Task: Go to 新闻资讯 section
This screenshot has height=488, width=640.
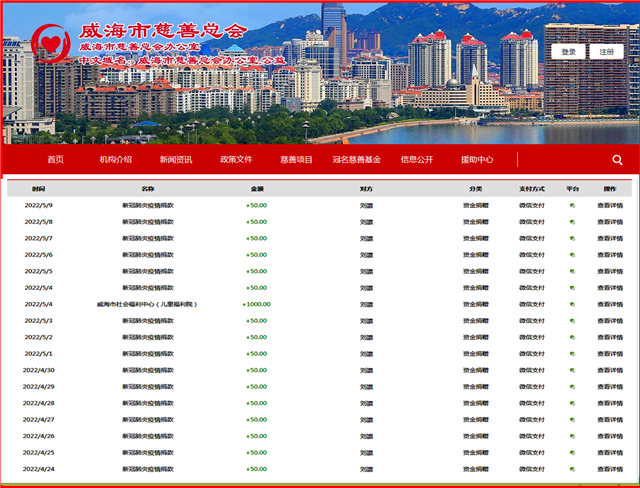Action: pos(176,160)
